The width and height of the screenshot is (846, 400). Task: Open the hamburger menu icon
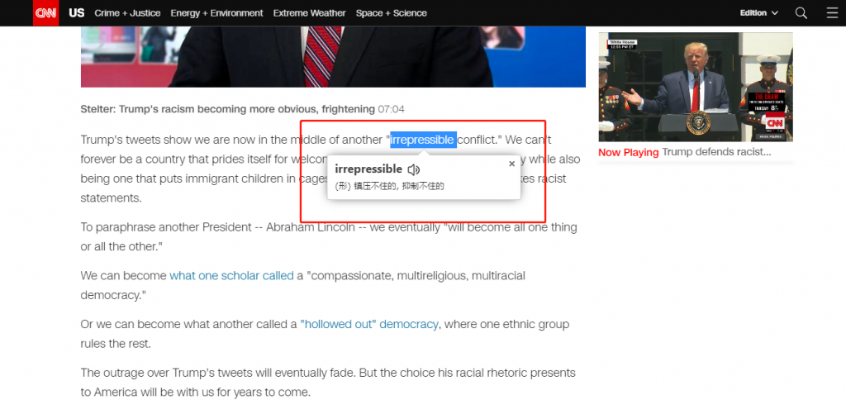pyautogui.click(x=832, y=13)
